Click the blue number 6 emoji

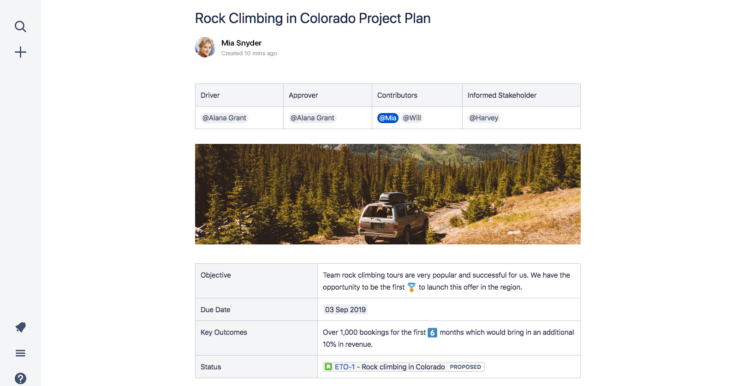pyautogui.click(x=432, y=332)
